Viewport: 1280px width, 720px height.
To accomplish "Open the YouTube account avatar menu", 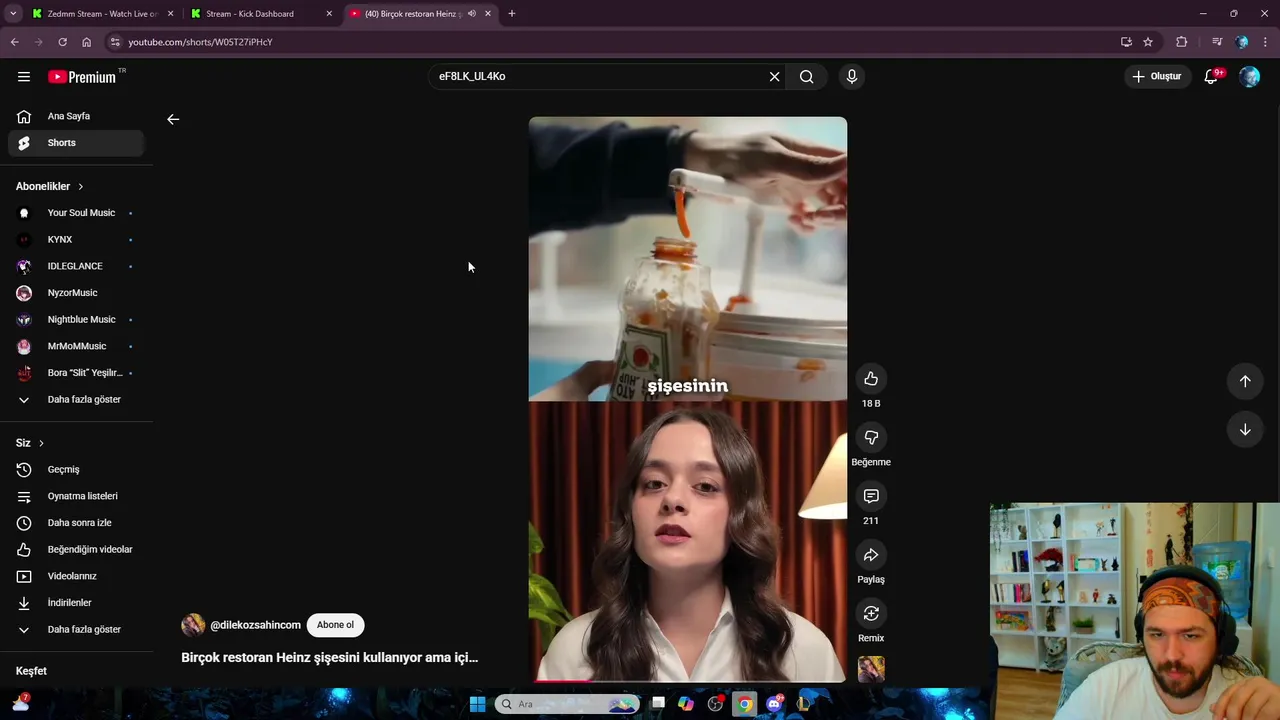I will (x=1249, y=76).
